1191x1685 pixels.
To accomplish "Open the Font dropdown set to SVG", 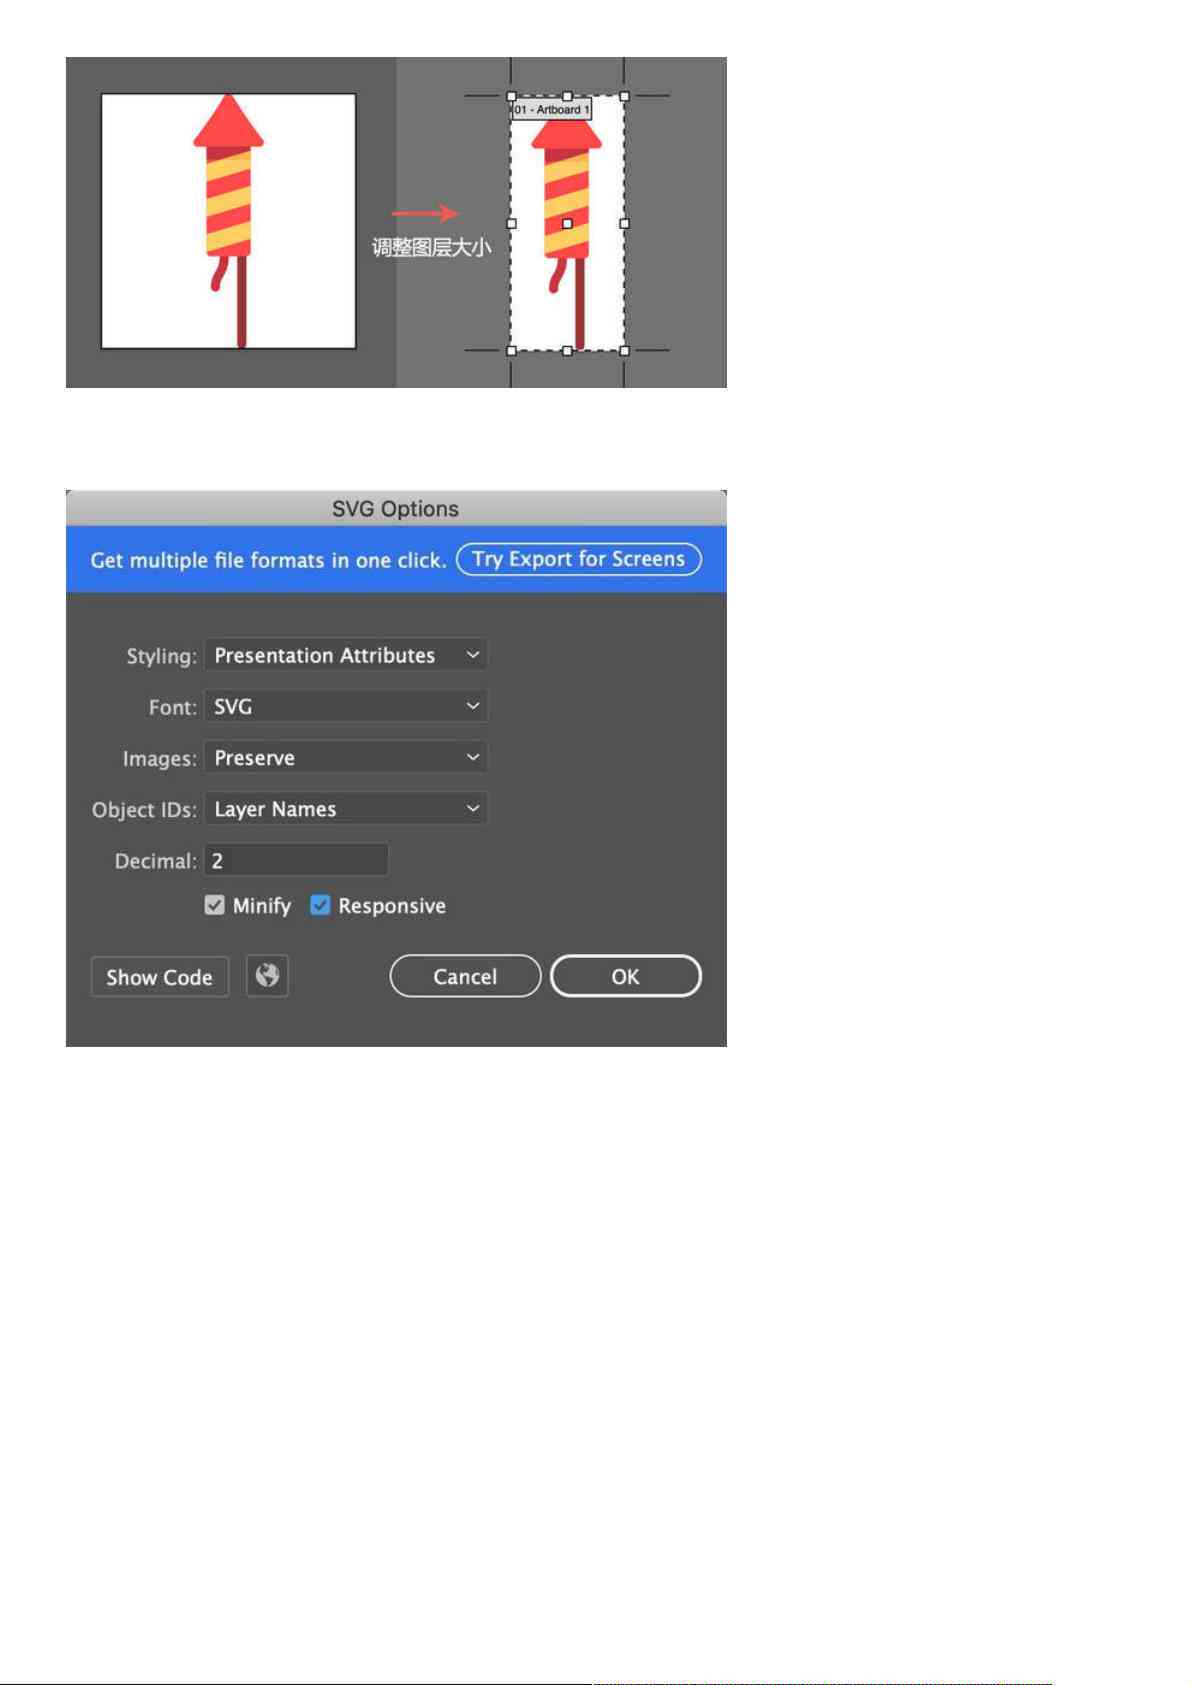I will pyautogui.click(x=345, y=706).
